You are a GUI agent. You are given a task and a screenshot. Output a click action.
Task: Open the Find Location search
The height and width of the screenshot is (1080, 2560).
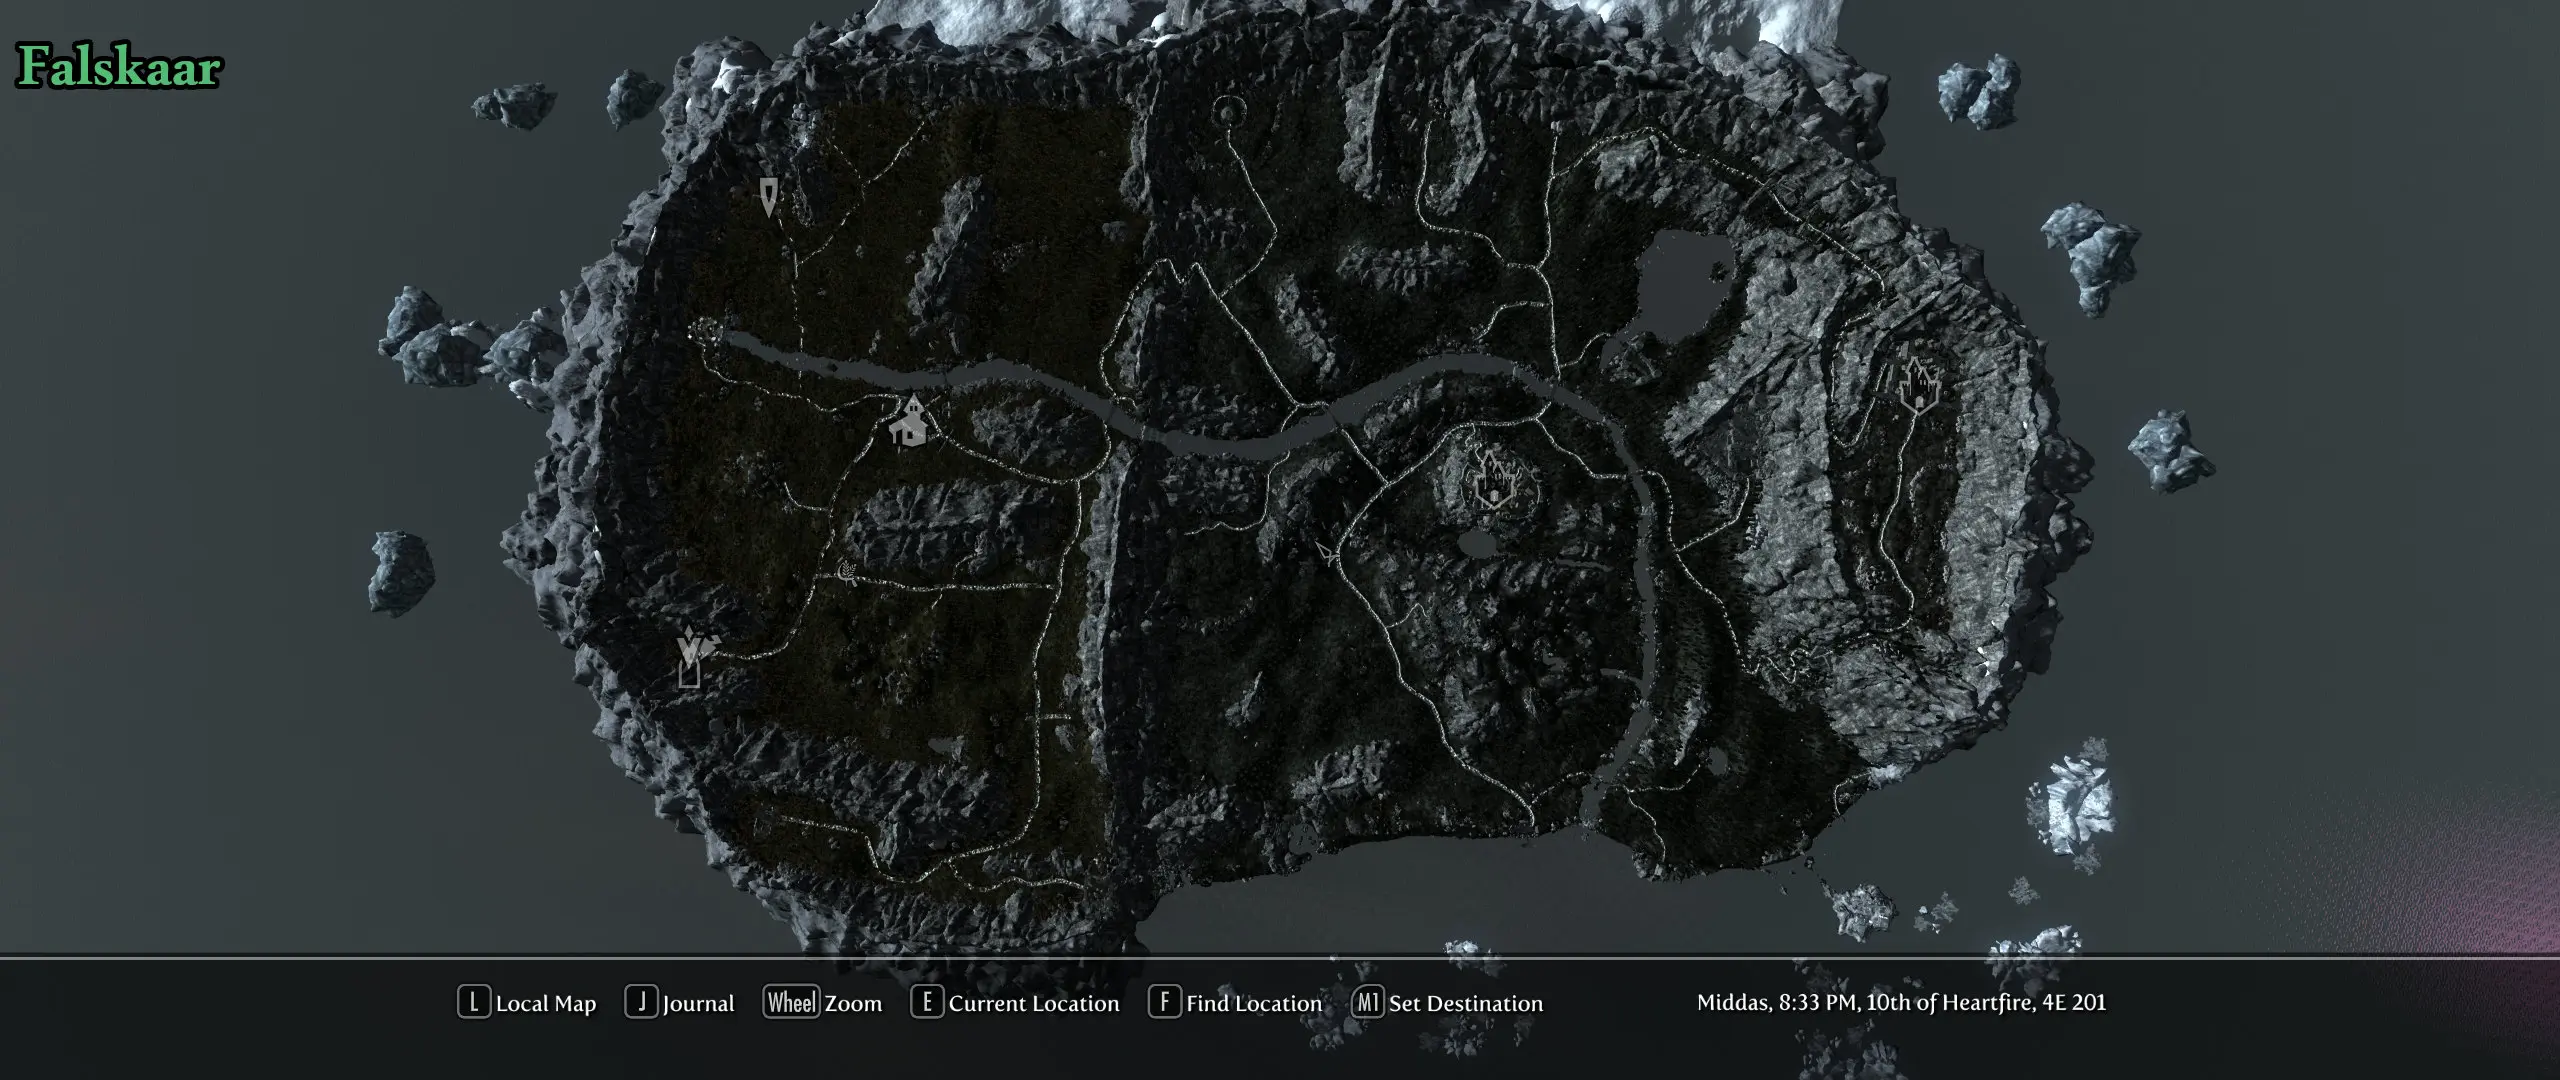tap(1254, 1003)
